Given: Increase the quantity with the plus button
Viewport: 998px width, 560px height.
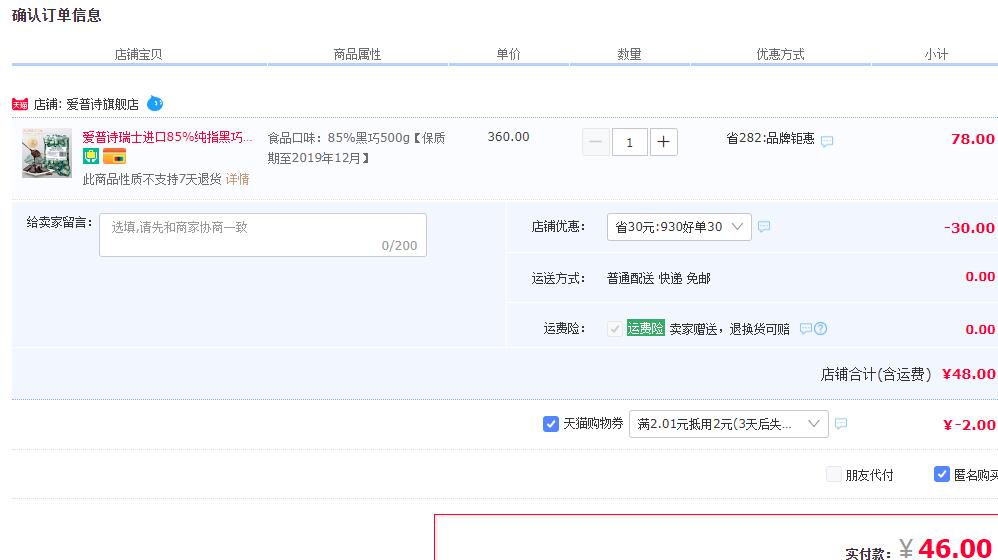Looking at the screenshot, I should coord(663,142).
